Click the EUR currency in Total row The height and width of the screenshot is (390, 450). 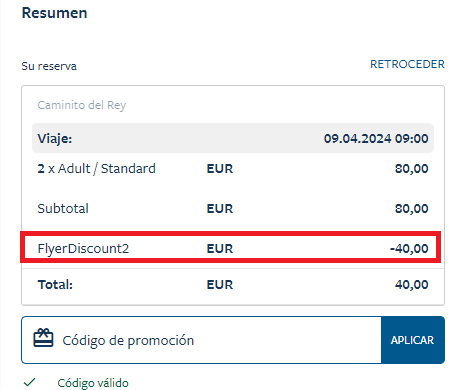pos(220,285)
